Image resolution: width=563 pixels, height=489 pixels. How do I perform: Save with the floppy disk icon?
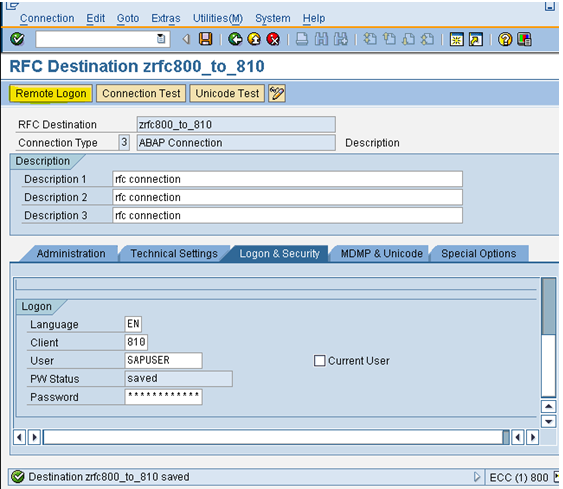(205, 39)
